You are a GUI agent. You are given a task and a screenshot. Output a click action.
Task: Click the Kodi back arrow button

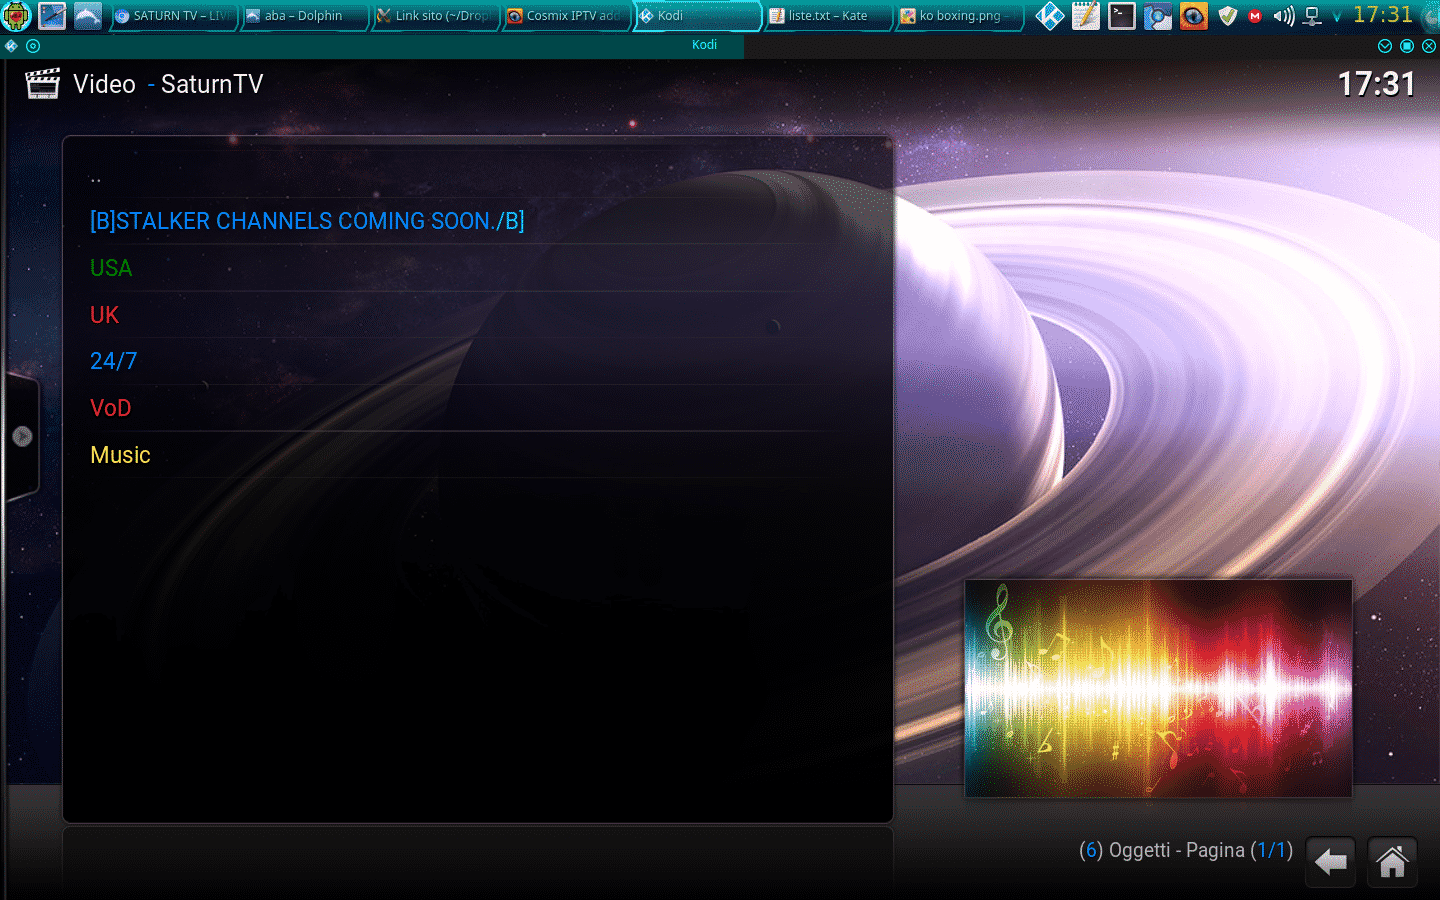pyautogui.click(x=1331, y=862)
